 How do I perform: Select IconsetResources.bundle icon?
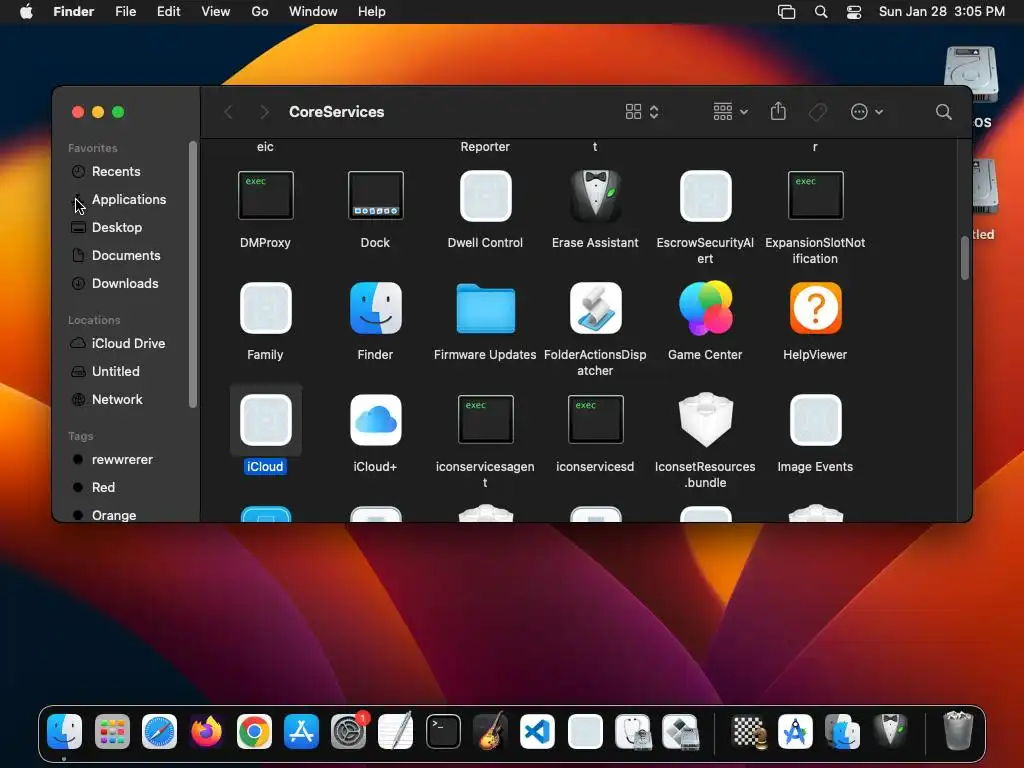(705, 419)
